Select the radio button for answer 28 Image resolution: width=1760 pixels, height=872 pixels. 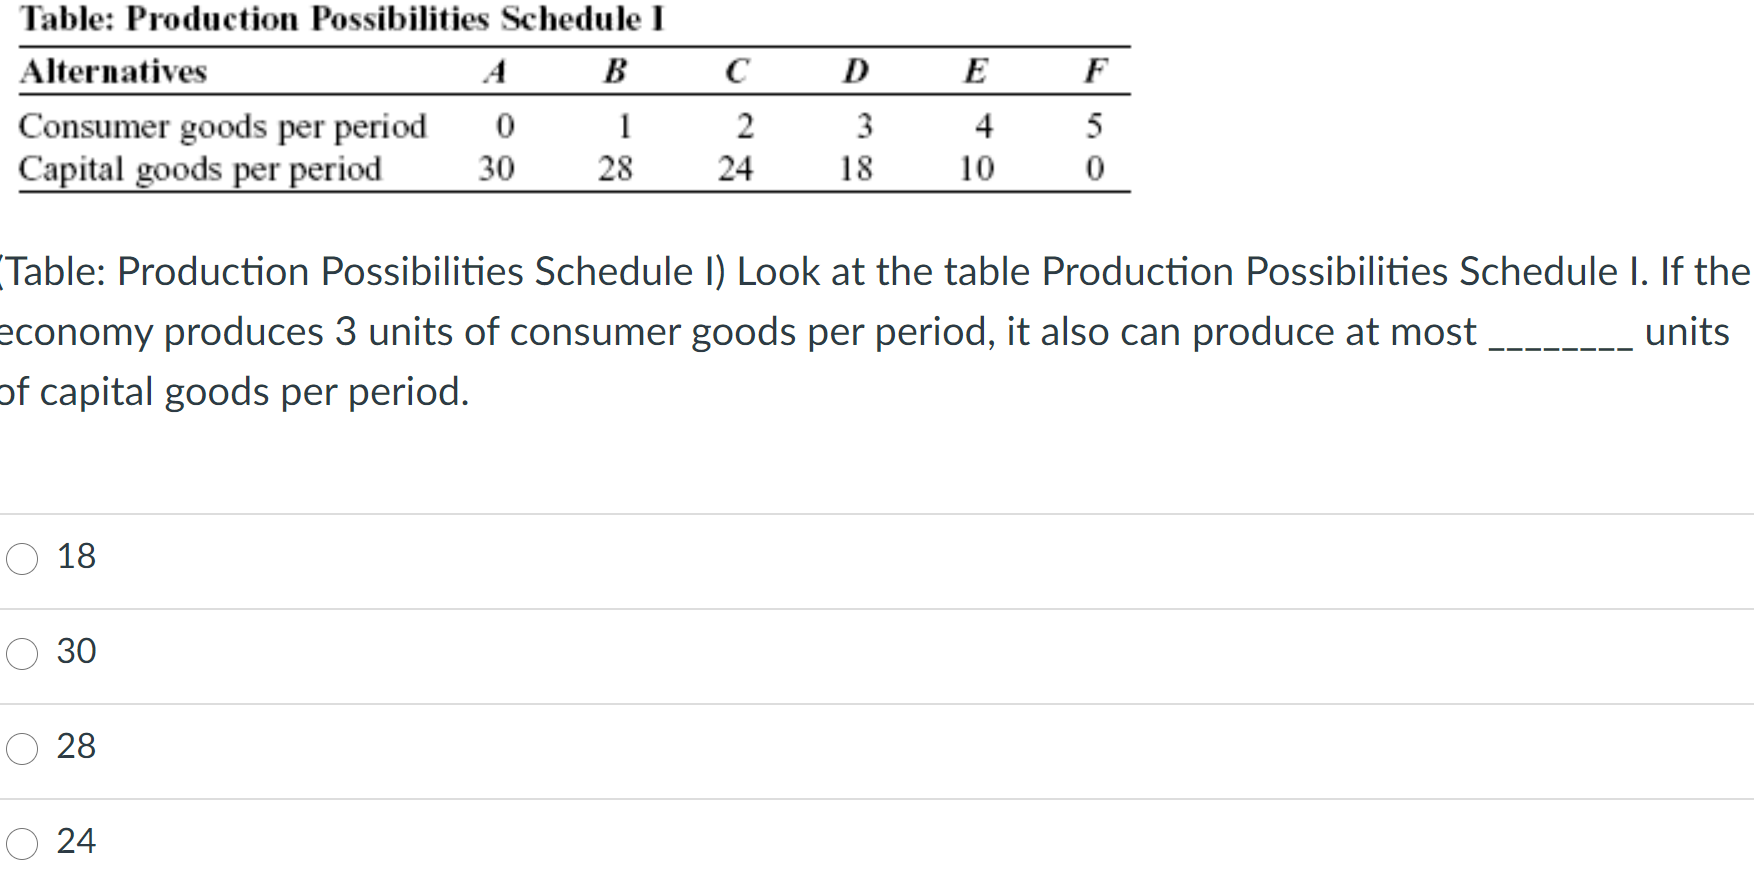21,748
